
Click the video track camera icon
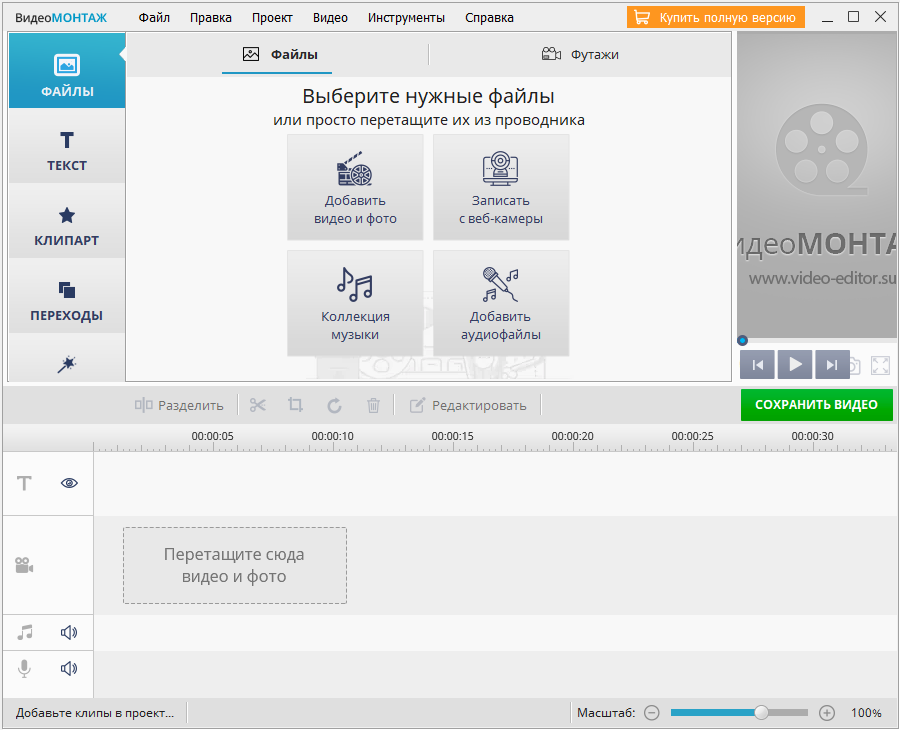[24, 565]
